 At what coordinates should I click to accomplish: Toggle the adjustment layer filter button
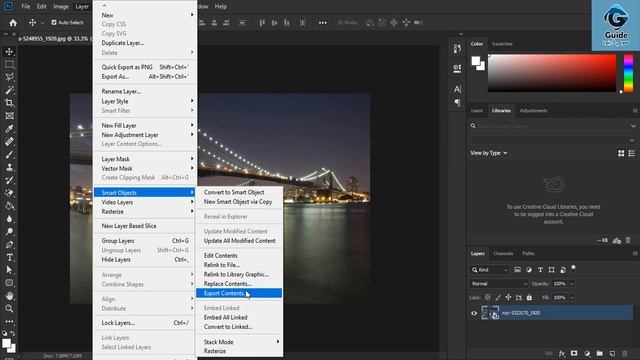point(529,270)
